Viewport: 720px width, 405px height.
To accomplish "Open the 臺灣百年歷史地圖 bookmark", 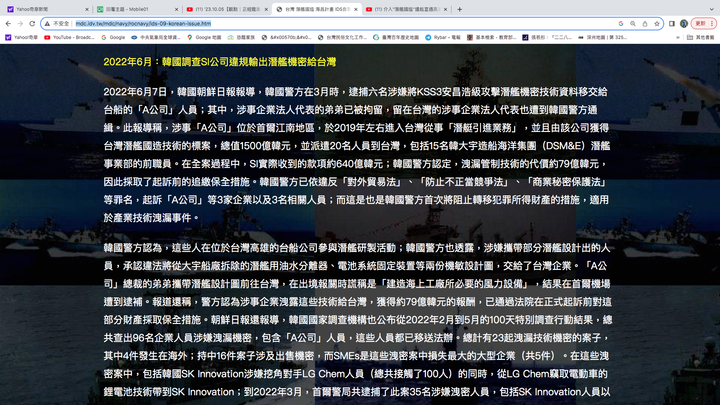I will (396, 37).
